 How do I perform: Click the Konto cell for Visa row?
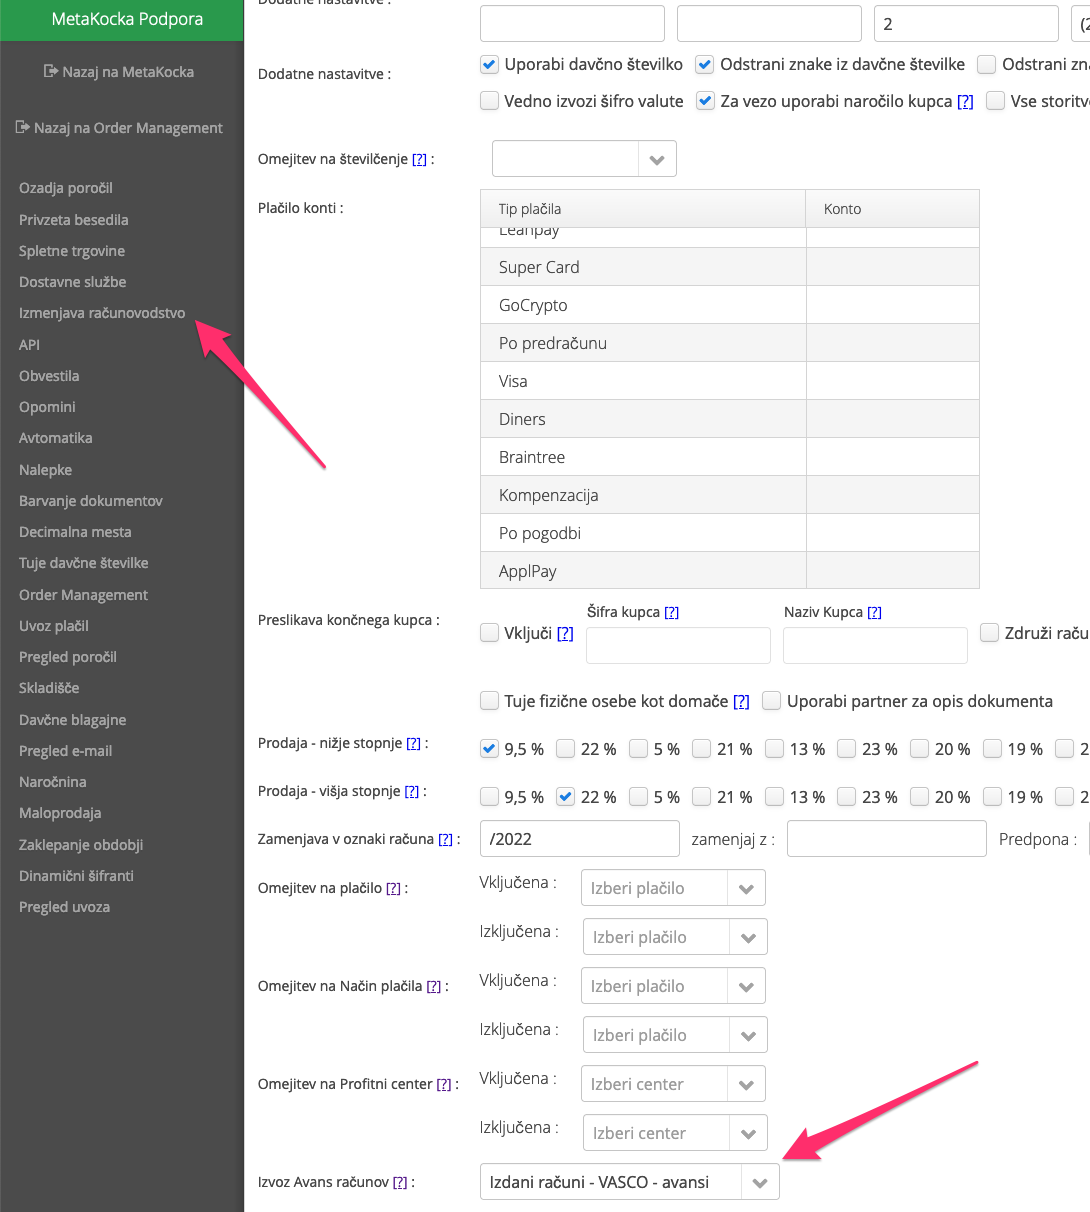pos(892,381)
